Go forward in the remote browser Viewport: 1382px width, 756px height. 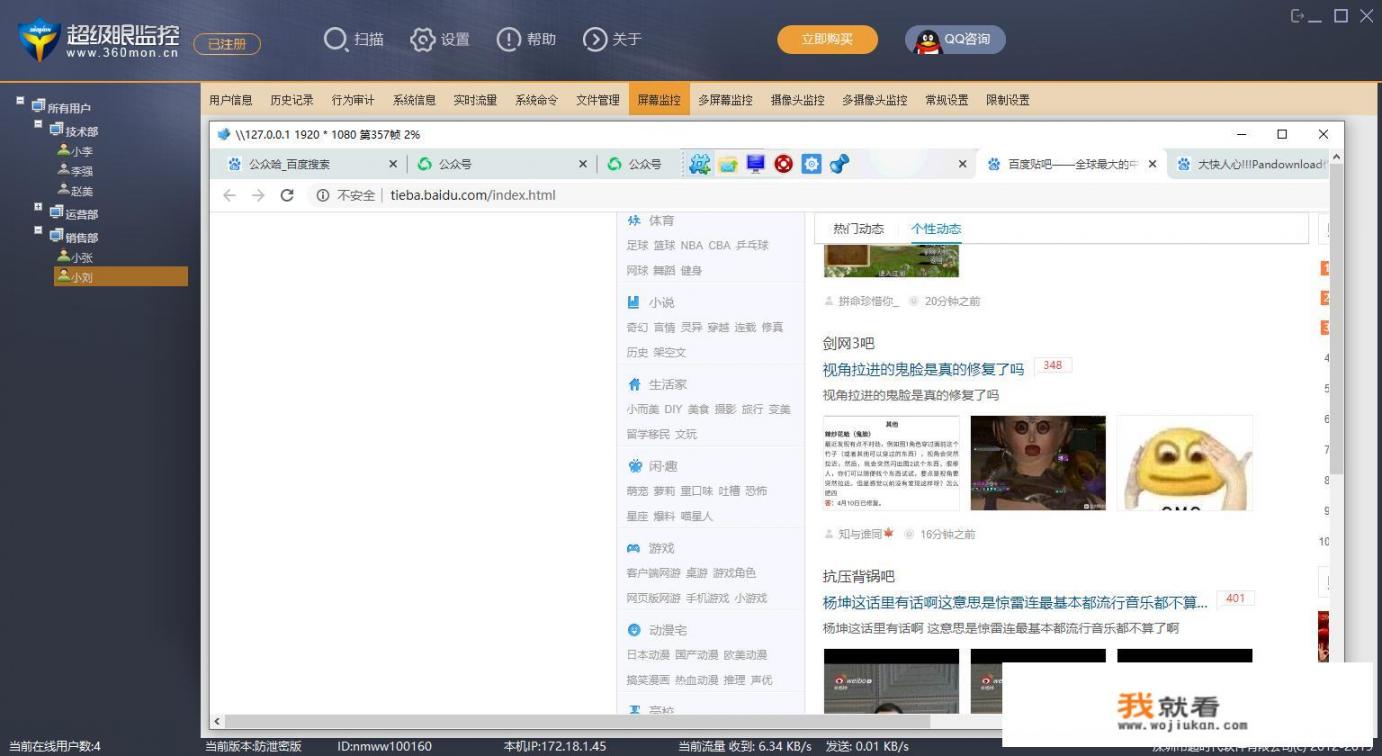point(258,195)
